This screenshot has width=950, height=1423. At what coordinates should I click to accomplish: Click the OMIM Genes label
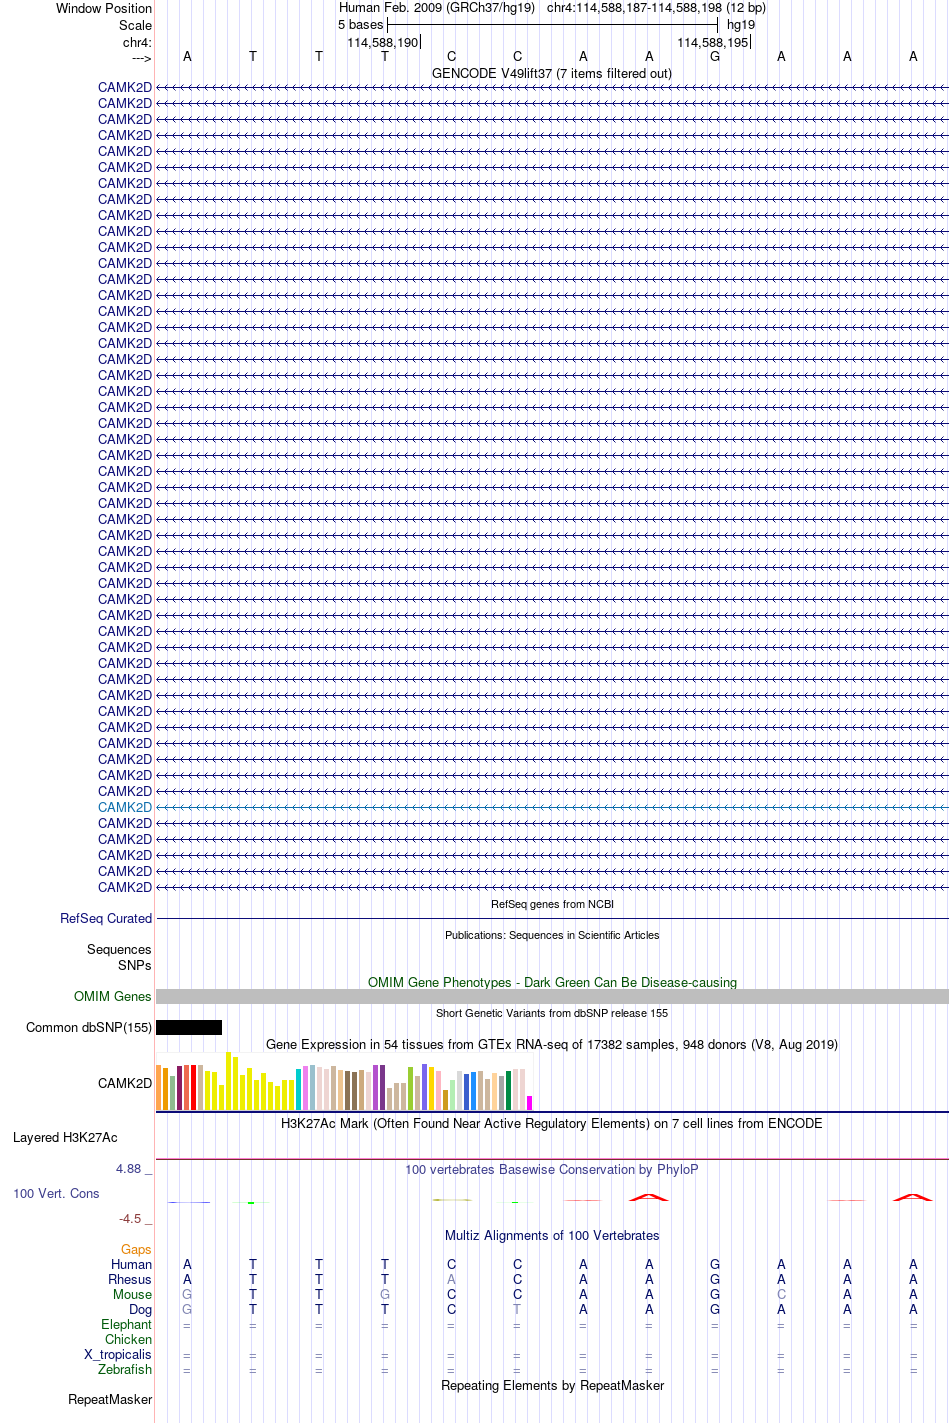[x=113, y=997]
